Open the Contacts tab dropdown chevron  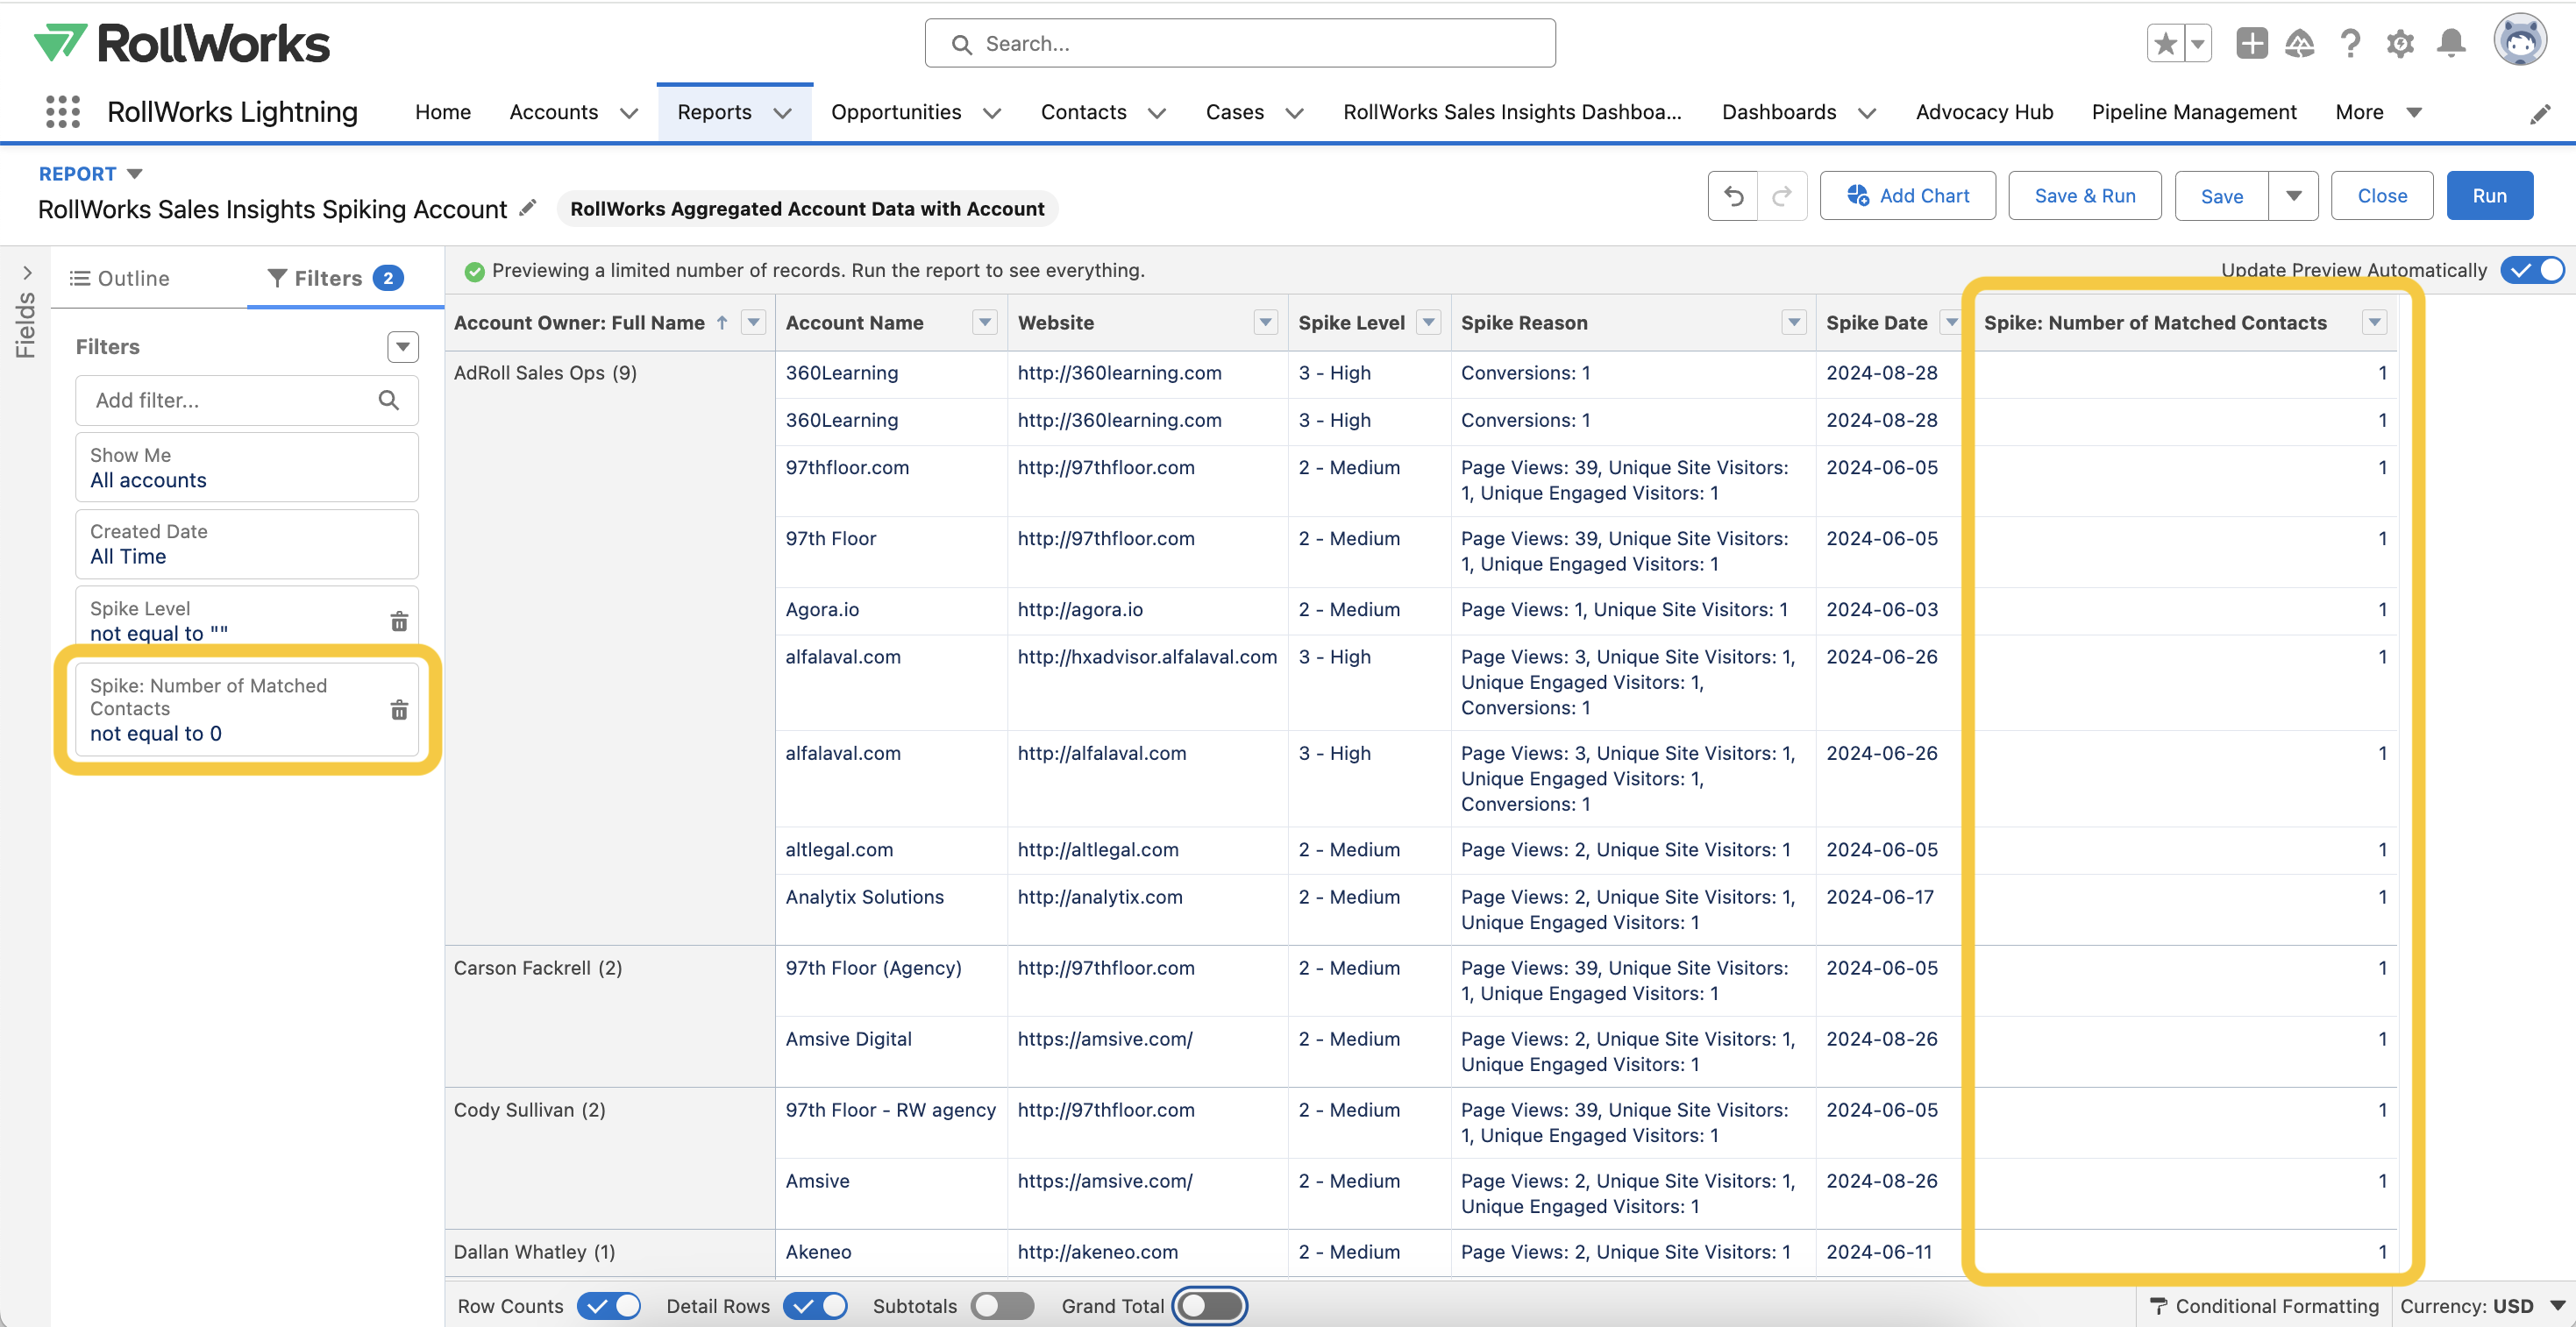(1157, 113)
